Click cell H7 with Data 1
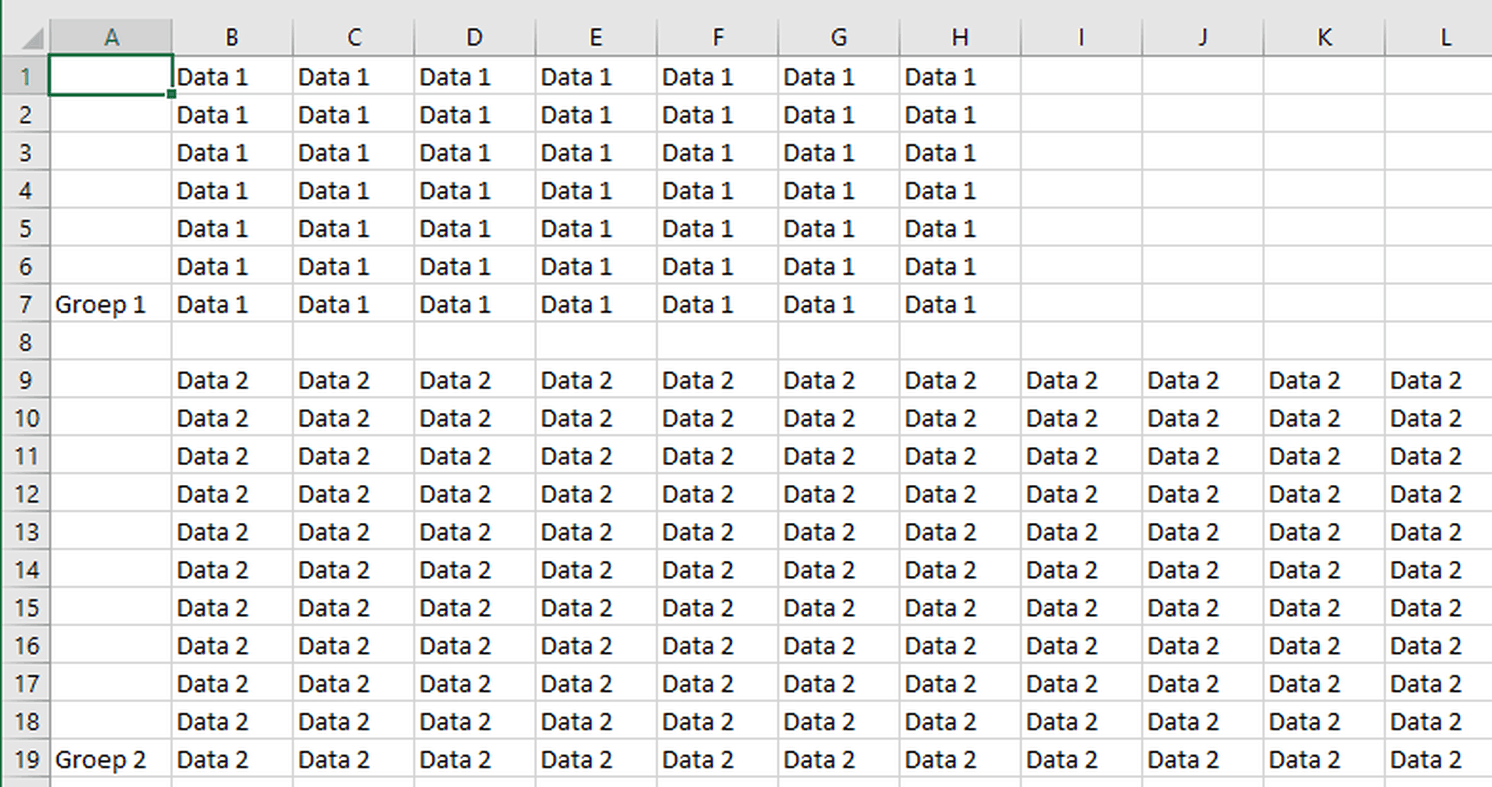 (960, 304)
